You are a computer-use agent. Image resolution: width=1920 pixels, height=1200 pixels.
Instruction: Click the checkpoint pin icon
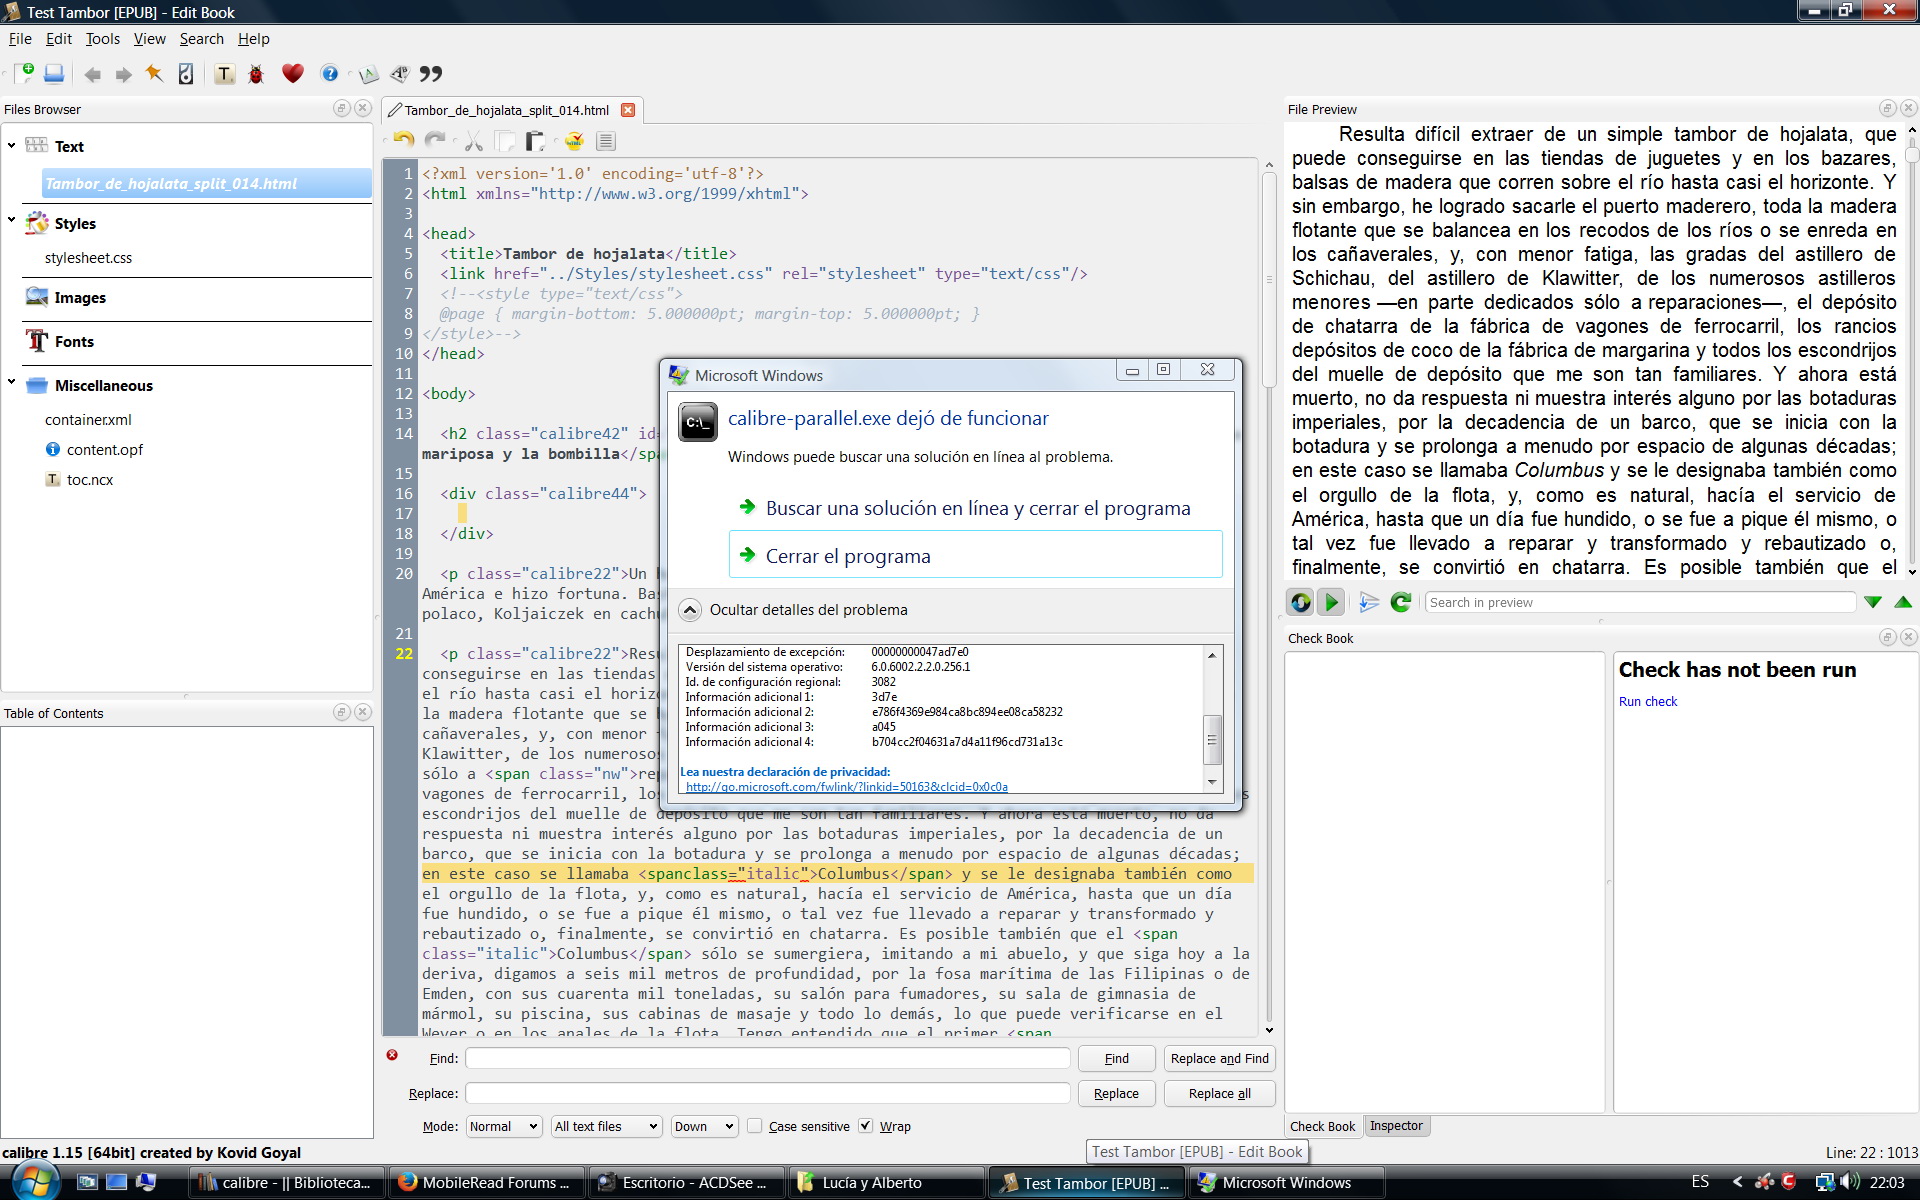[154, 73]
